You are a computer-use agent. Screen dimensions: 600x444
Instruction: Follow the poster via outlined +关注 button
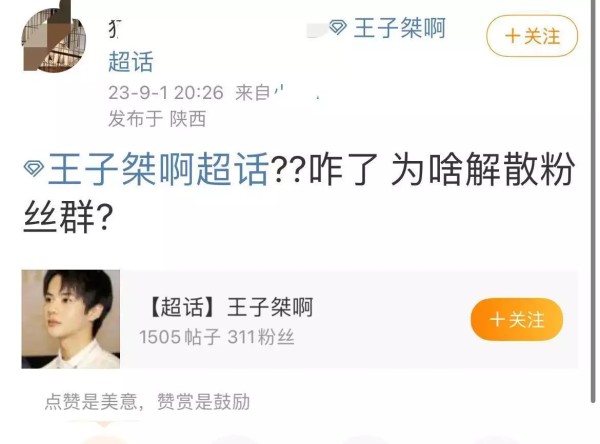click(x=532, y=36)
